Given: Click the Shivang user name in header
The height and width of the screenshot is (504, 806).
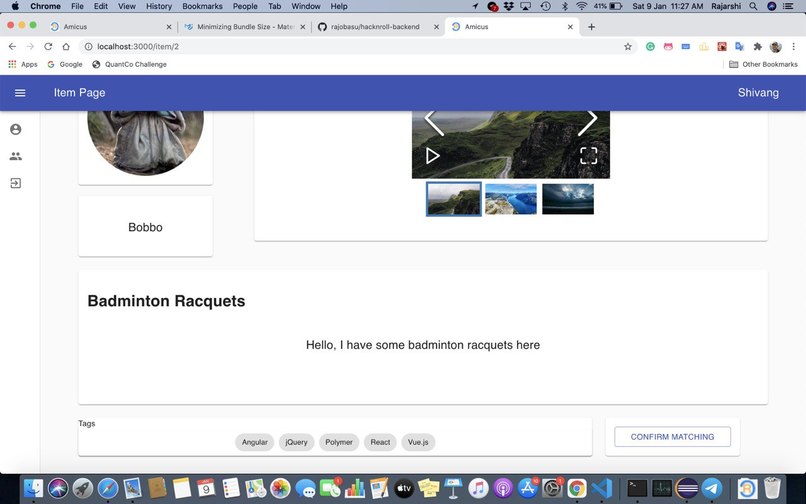Looking at the screenshot, I should click(x=758, y=93).
